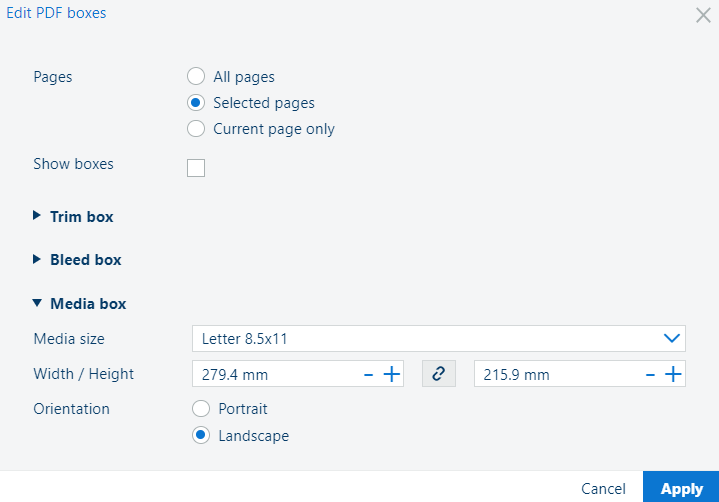The height and width of the screenshot is (502, 719).
Task: Increase height with the plus icon
Action: point(673,375)
